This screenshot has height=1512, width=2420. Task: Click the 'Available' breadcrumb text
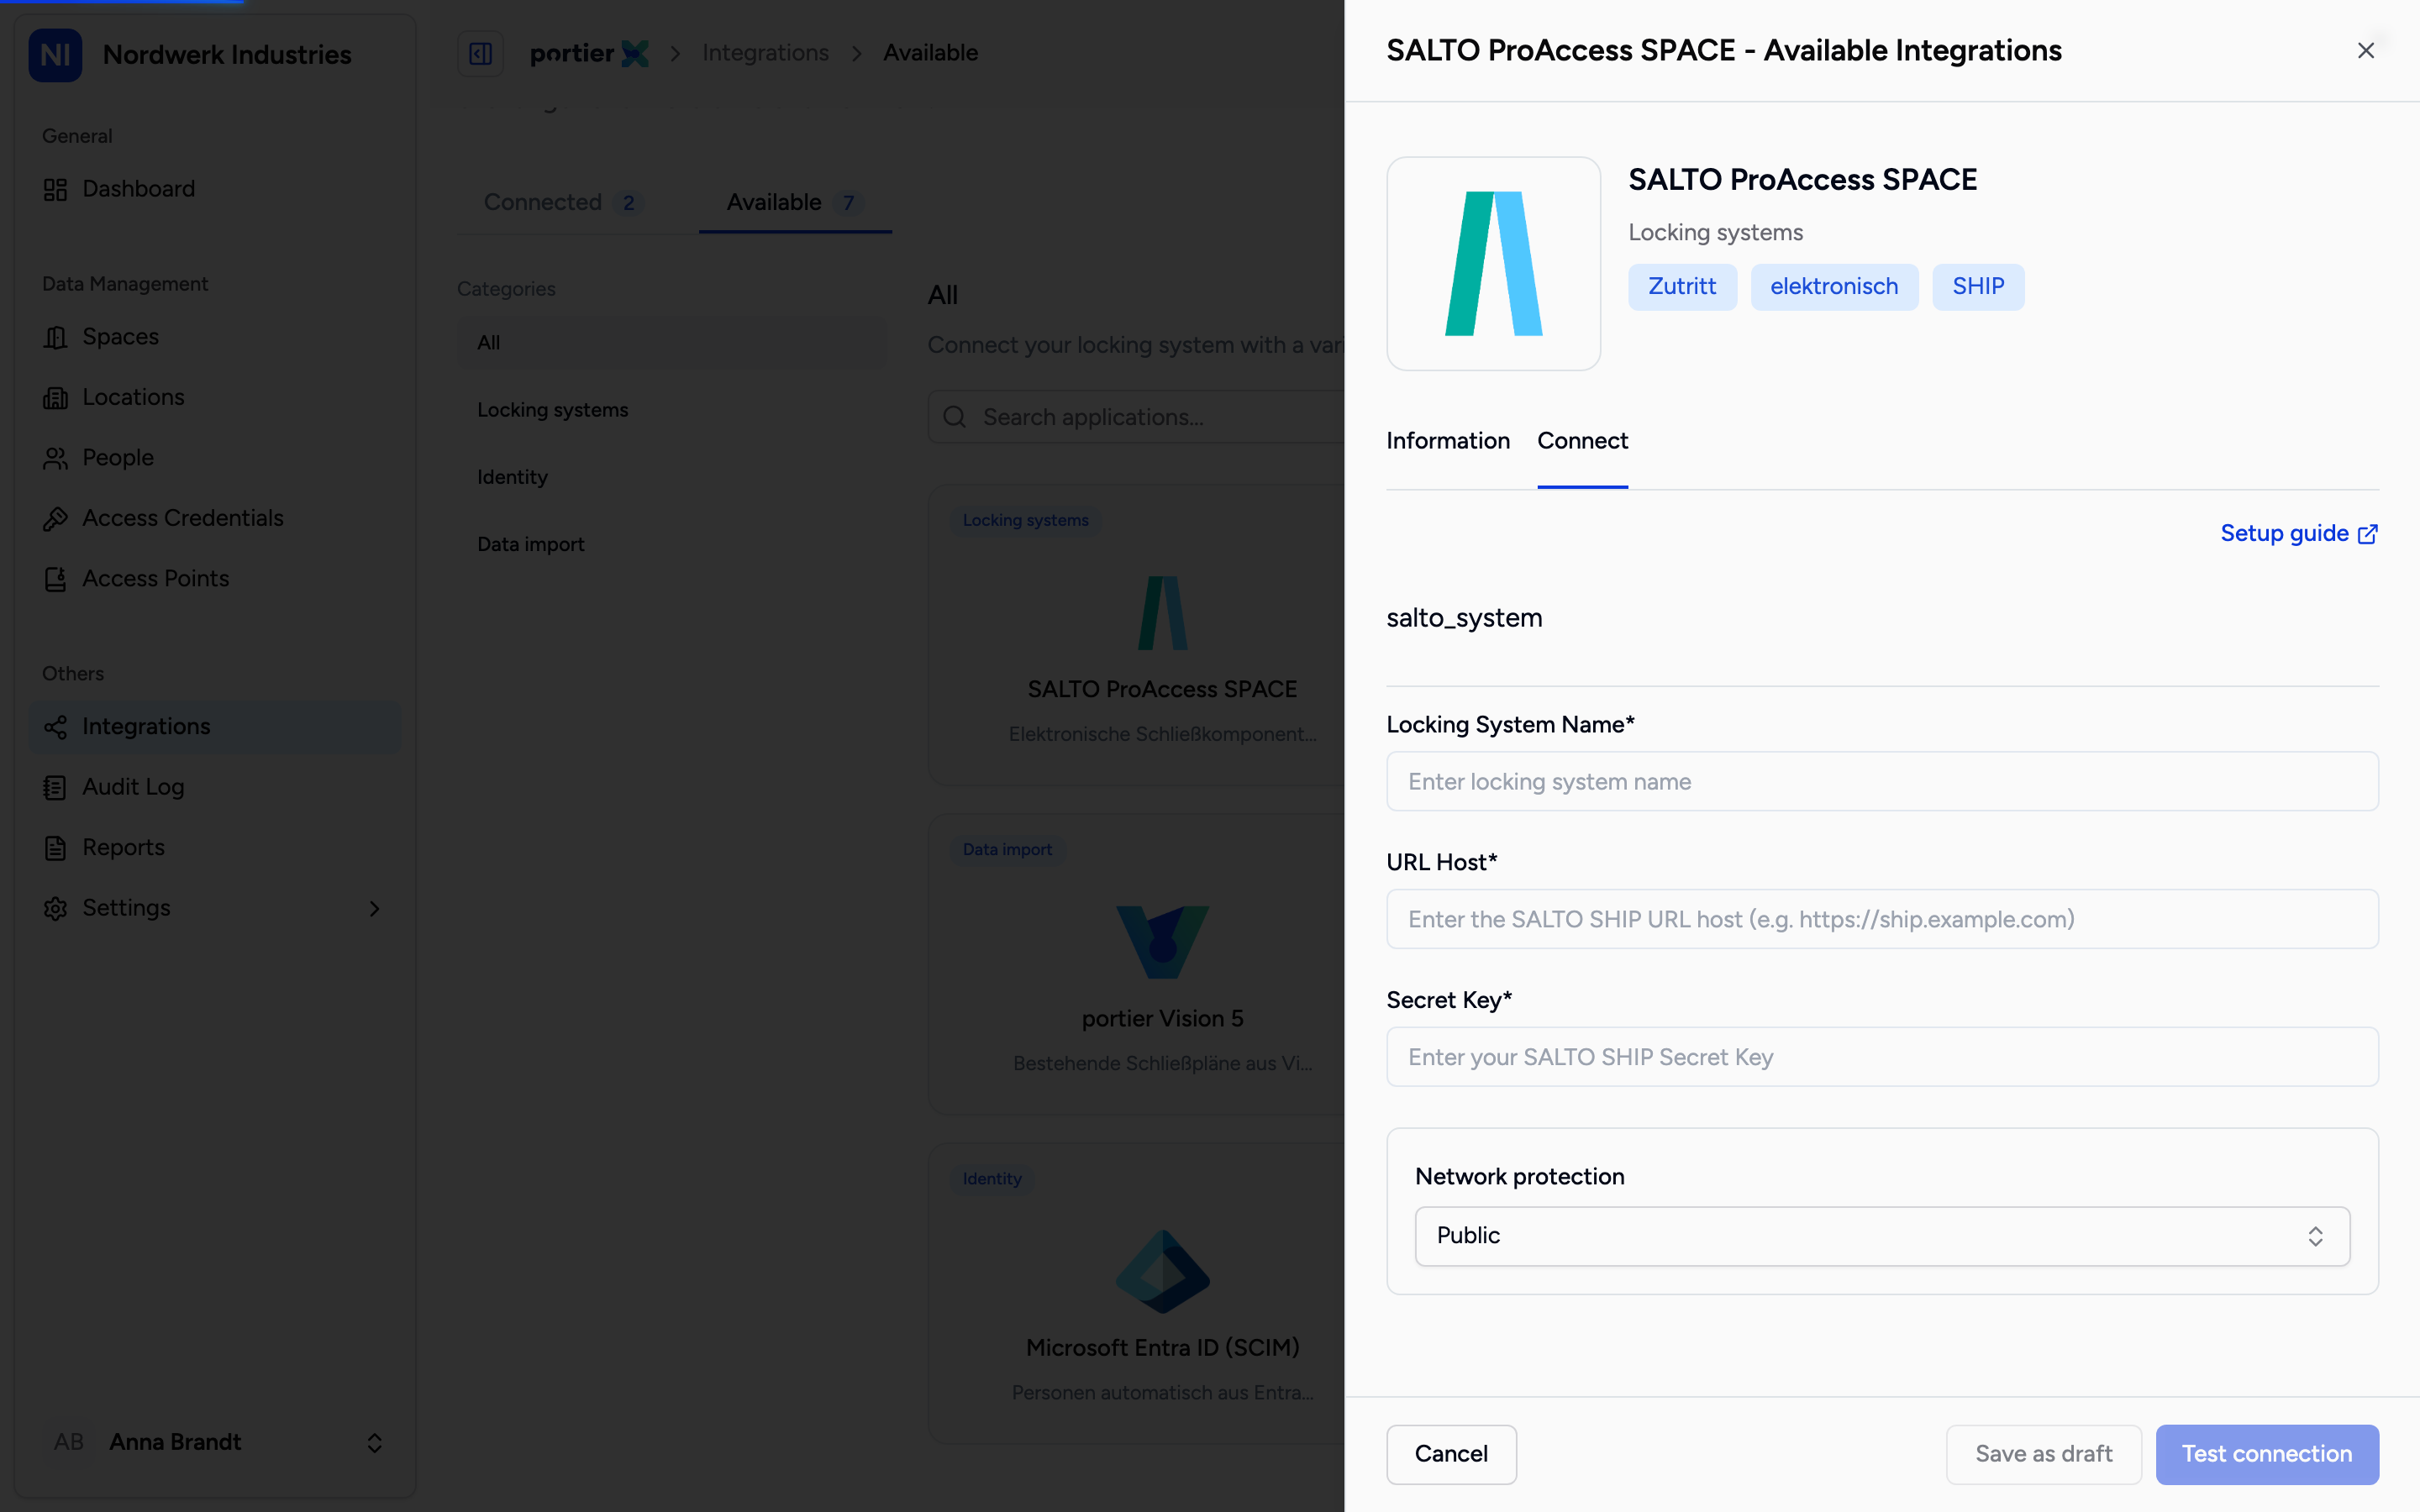(930, 53)
